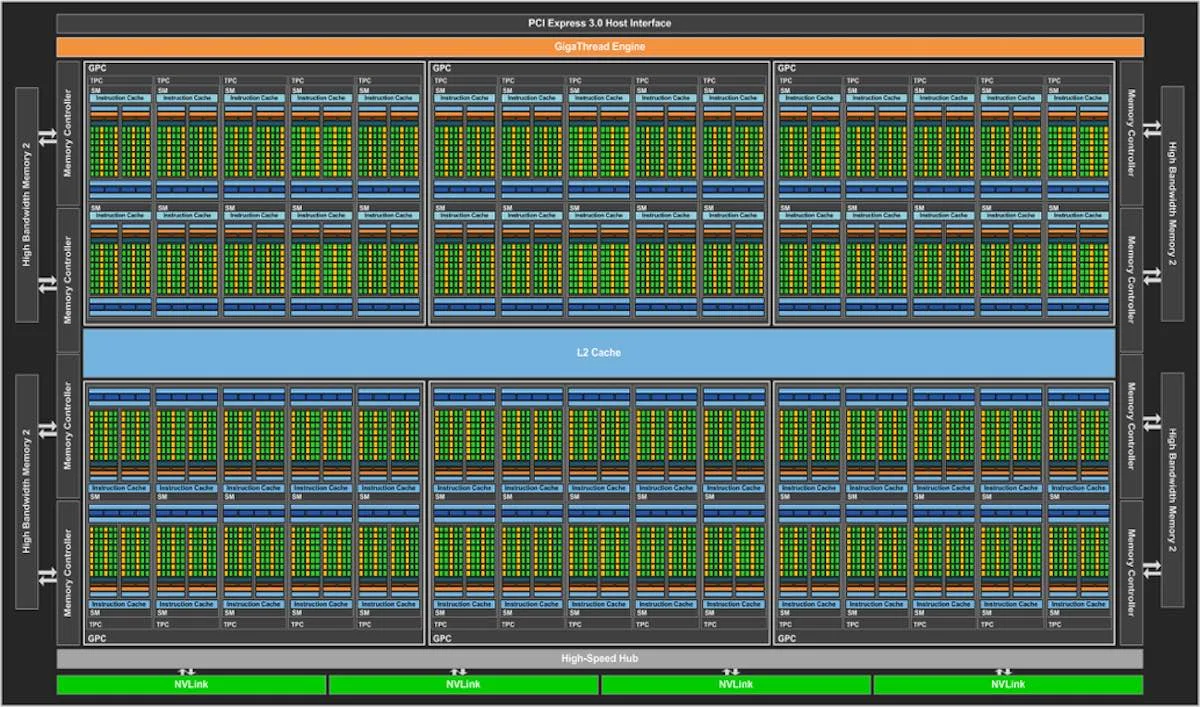The height and width of the screenshot is (707, 1200).
Task: Click the PCI Express 3.0 Host Interface bar
Action: pos(600,23)
